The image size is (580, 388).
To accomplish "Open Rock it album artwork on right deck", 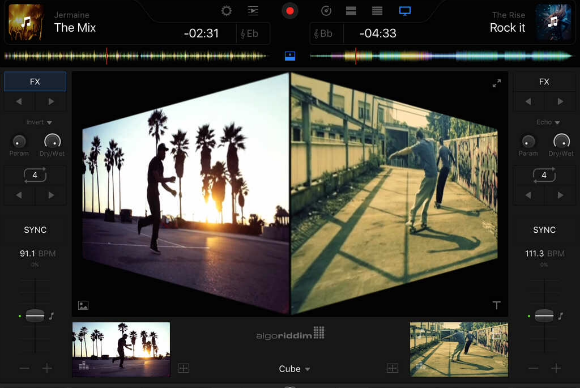I will coord(553,23).
